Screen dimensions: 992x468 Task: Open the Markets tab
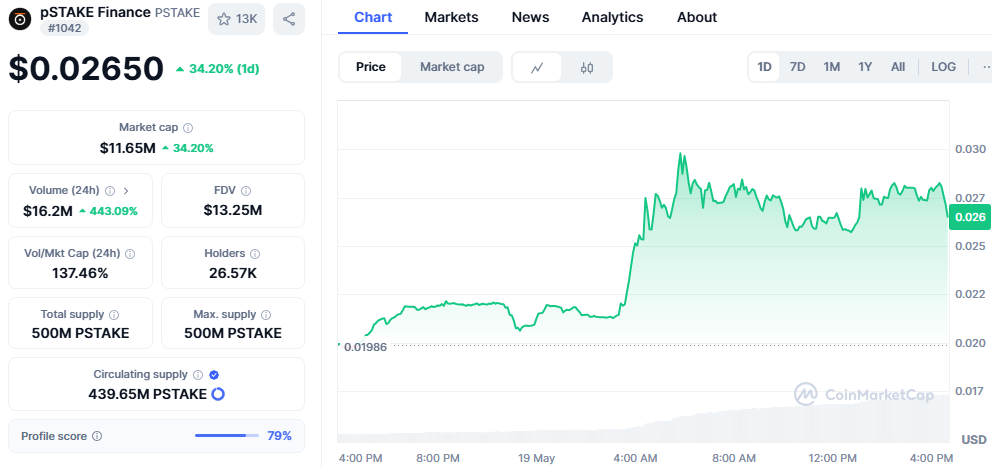(x=451, y=18)
